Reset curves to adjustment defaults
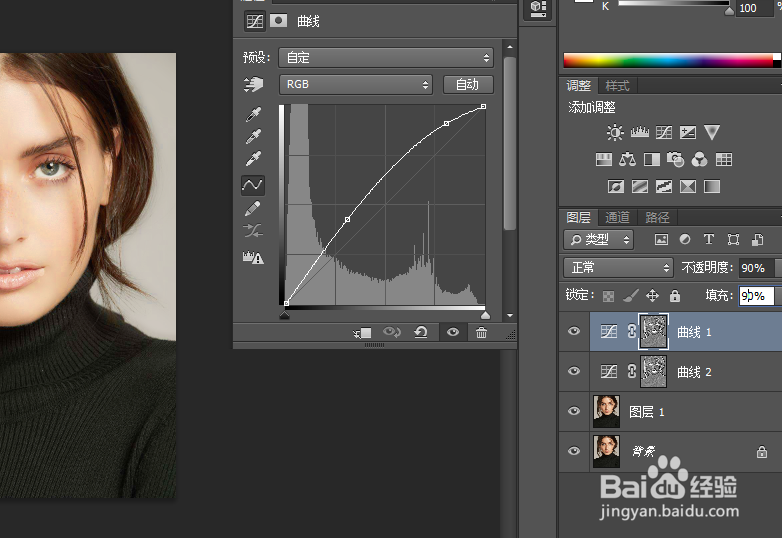This screenshot has width=782, height=538. [x=421, y=332]
